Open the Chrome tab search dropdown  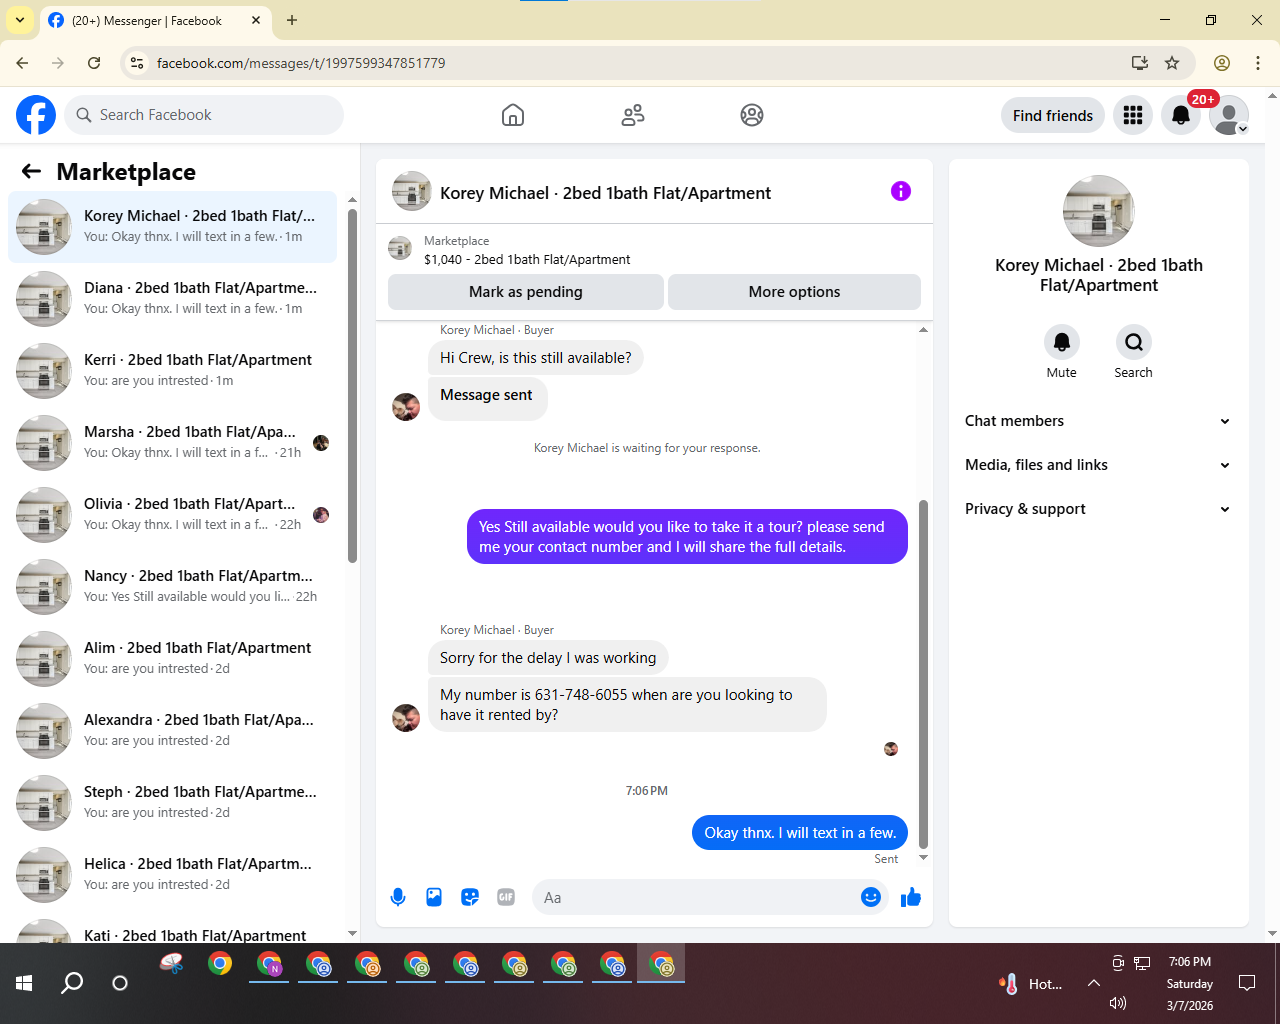coord(20,20)
